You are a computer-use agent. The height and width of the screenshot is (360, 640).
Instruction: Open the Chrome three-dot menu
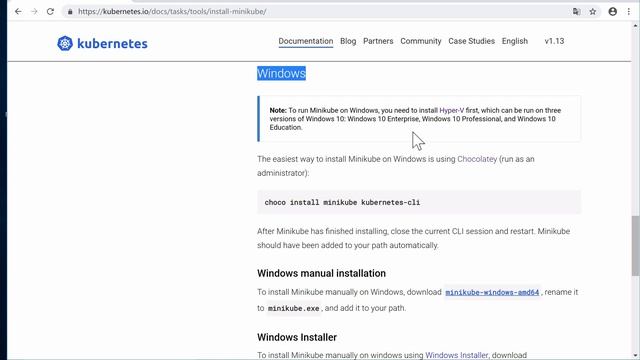click(629, 11)
